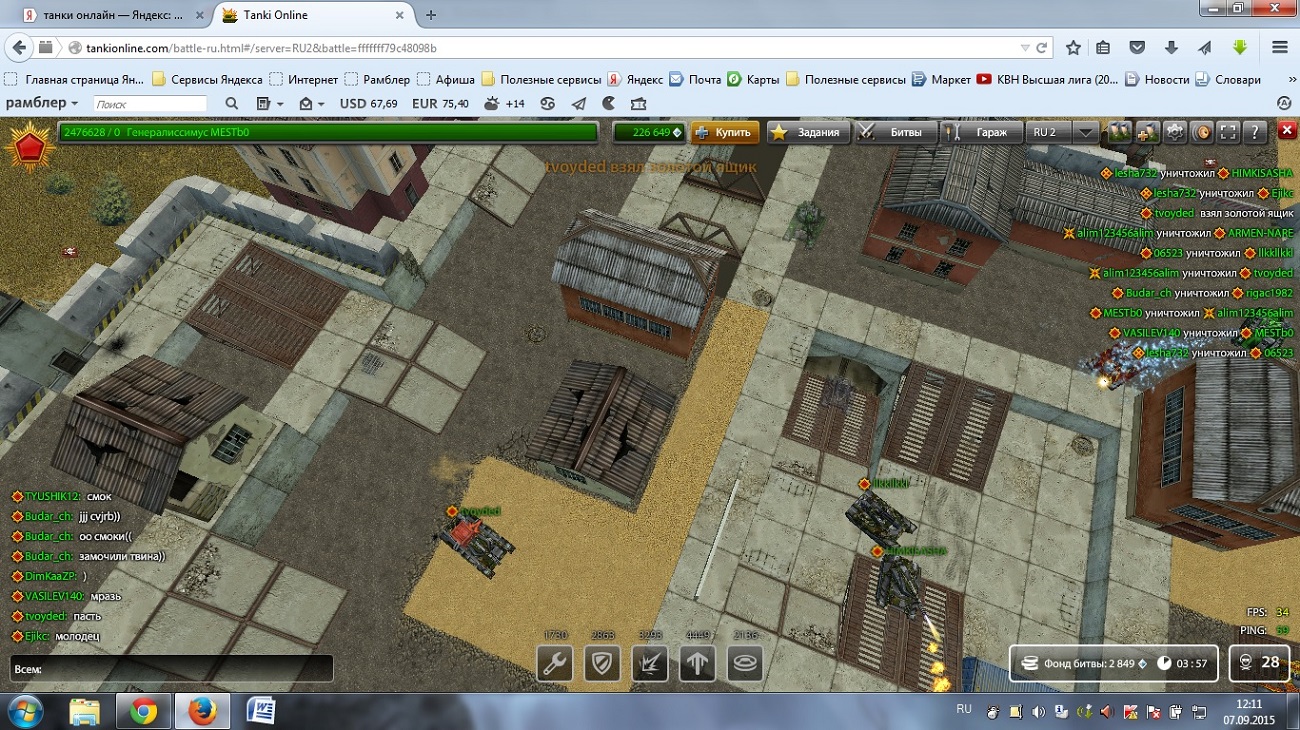Open the Почта bookmark
The height and width of the screenshot is (730, 1300).
click(x=695, y=79)
